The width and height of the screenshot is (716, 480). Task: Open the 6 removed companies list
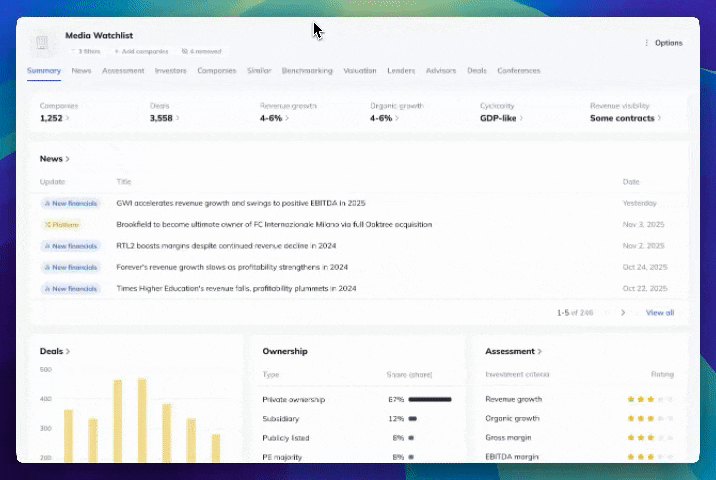click(201, 51)
